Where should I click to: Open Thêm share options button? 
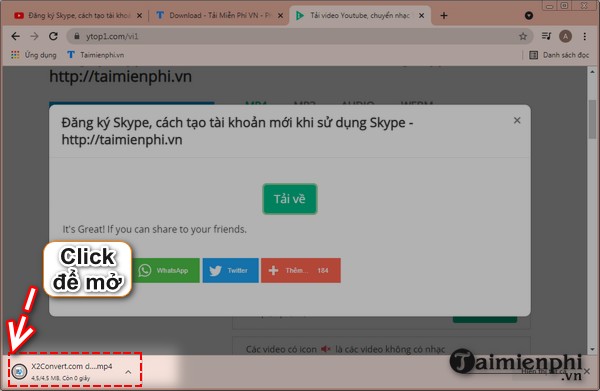tap(301, 270)
